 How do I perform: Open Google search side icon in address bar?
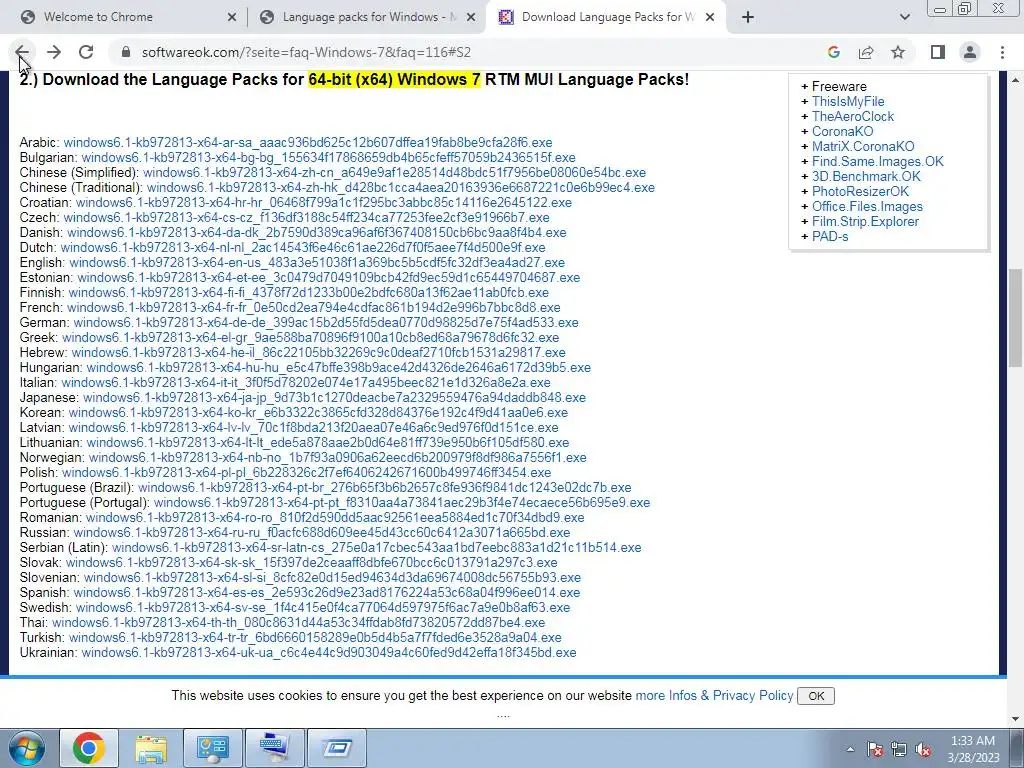pos(833,52)
